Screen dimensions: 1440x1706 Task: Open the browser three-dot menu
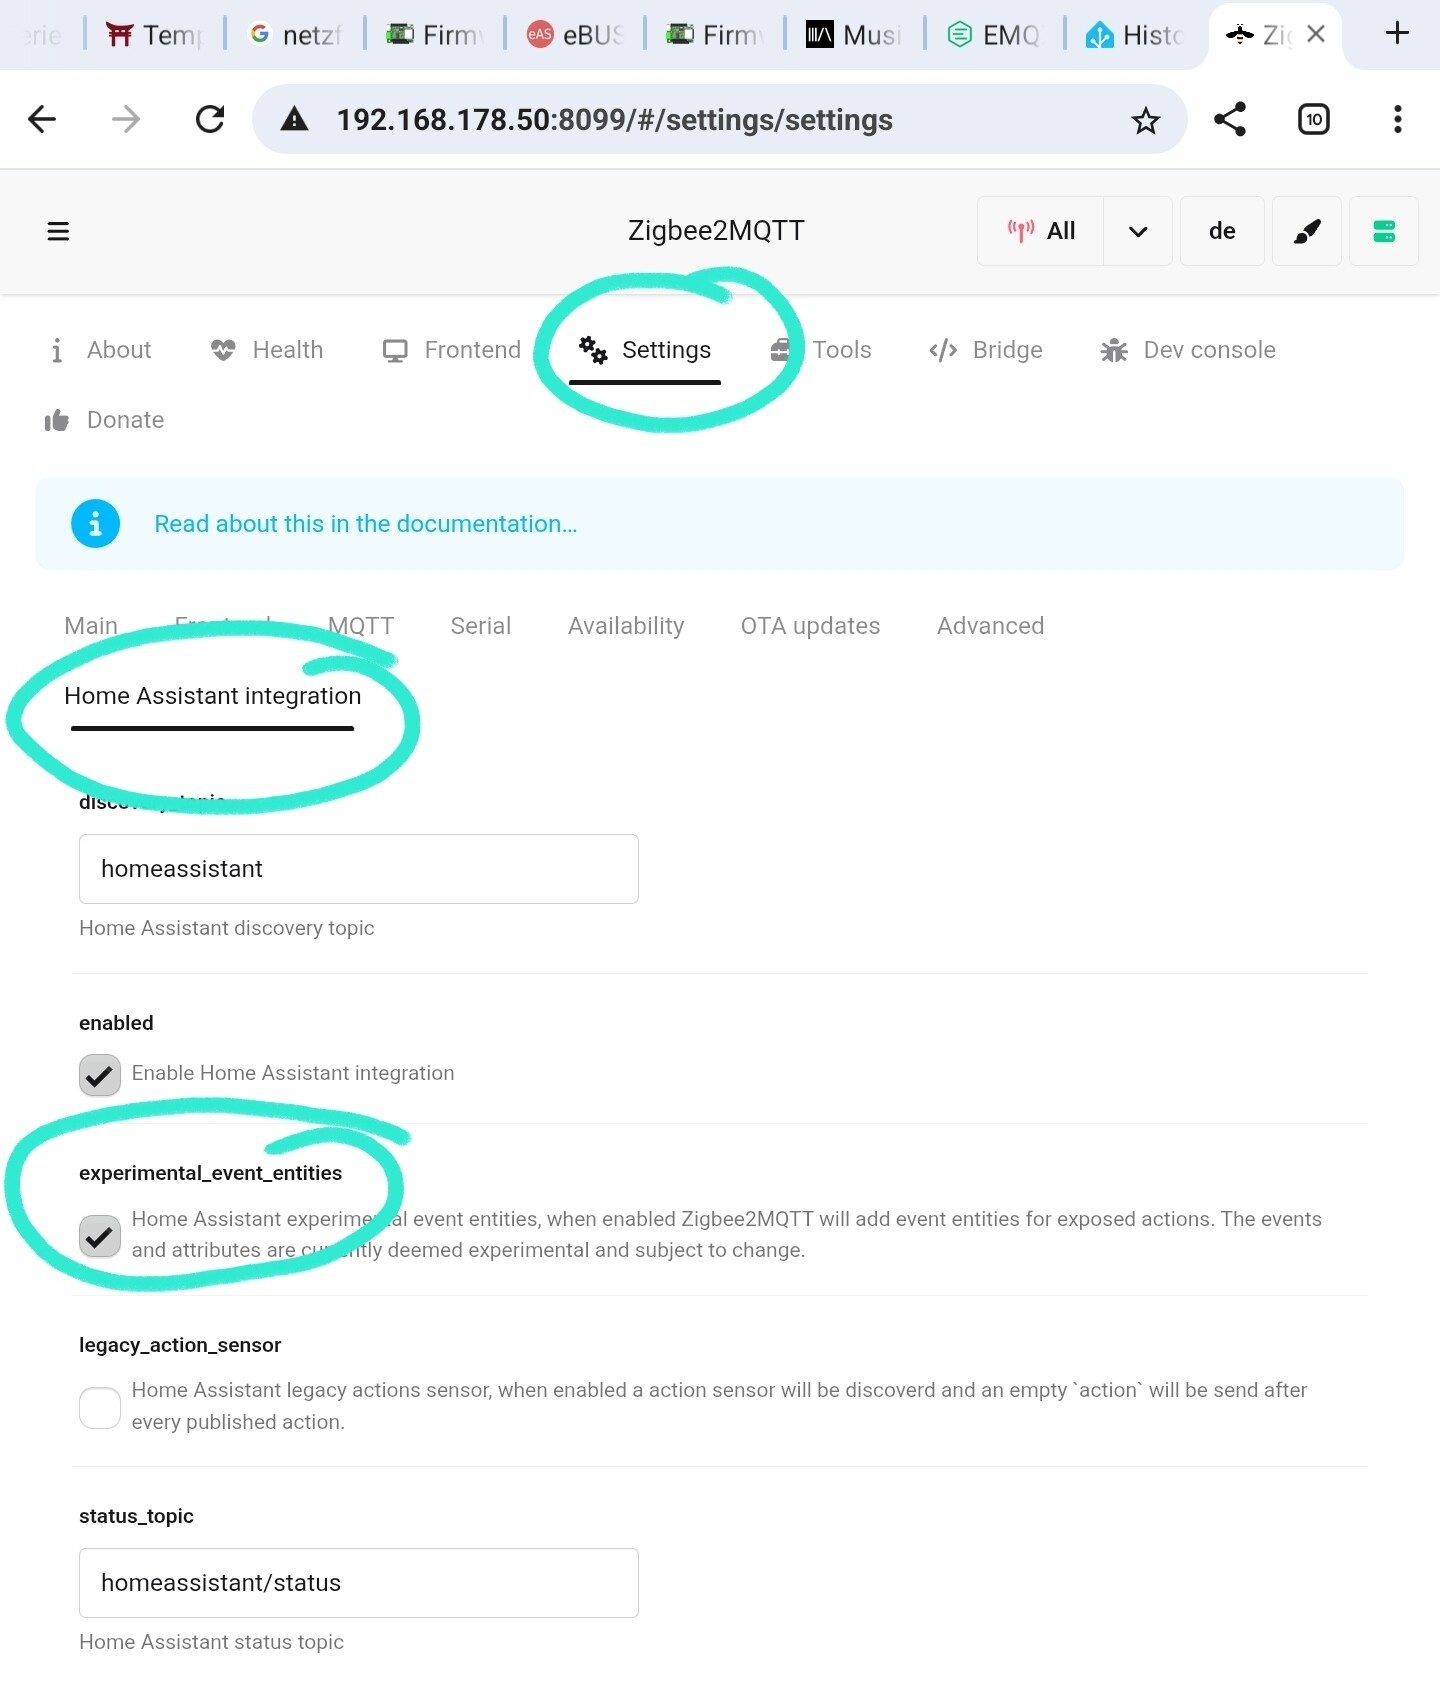[1397, 120]
